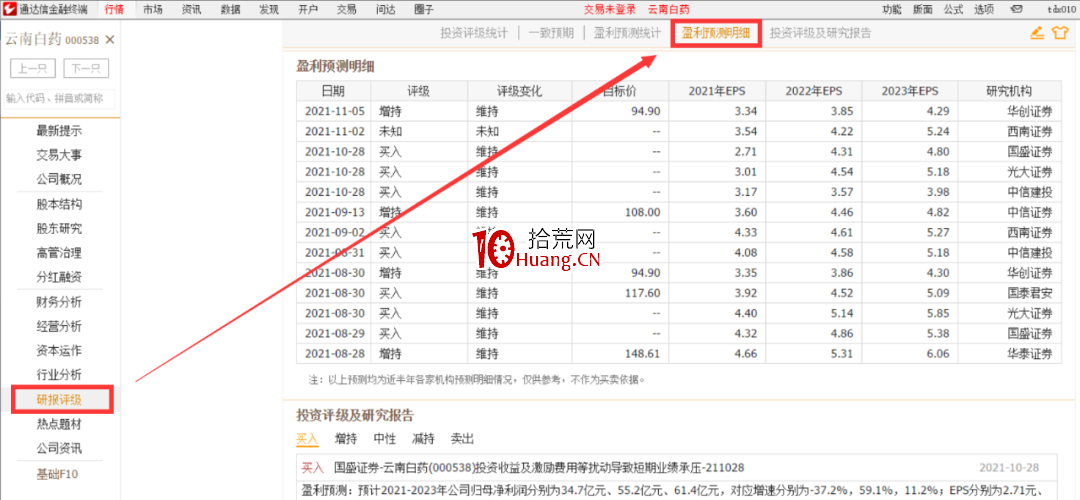Switch to 盈利预测明细 tab
Screen dimensions: 1080x500
click(715, 32)
